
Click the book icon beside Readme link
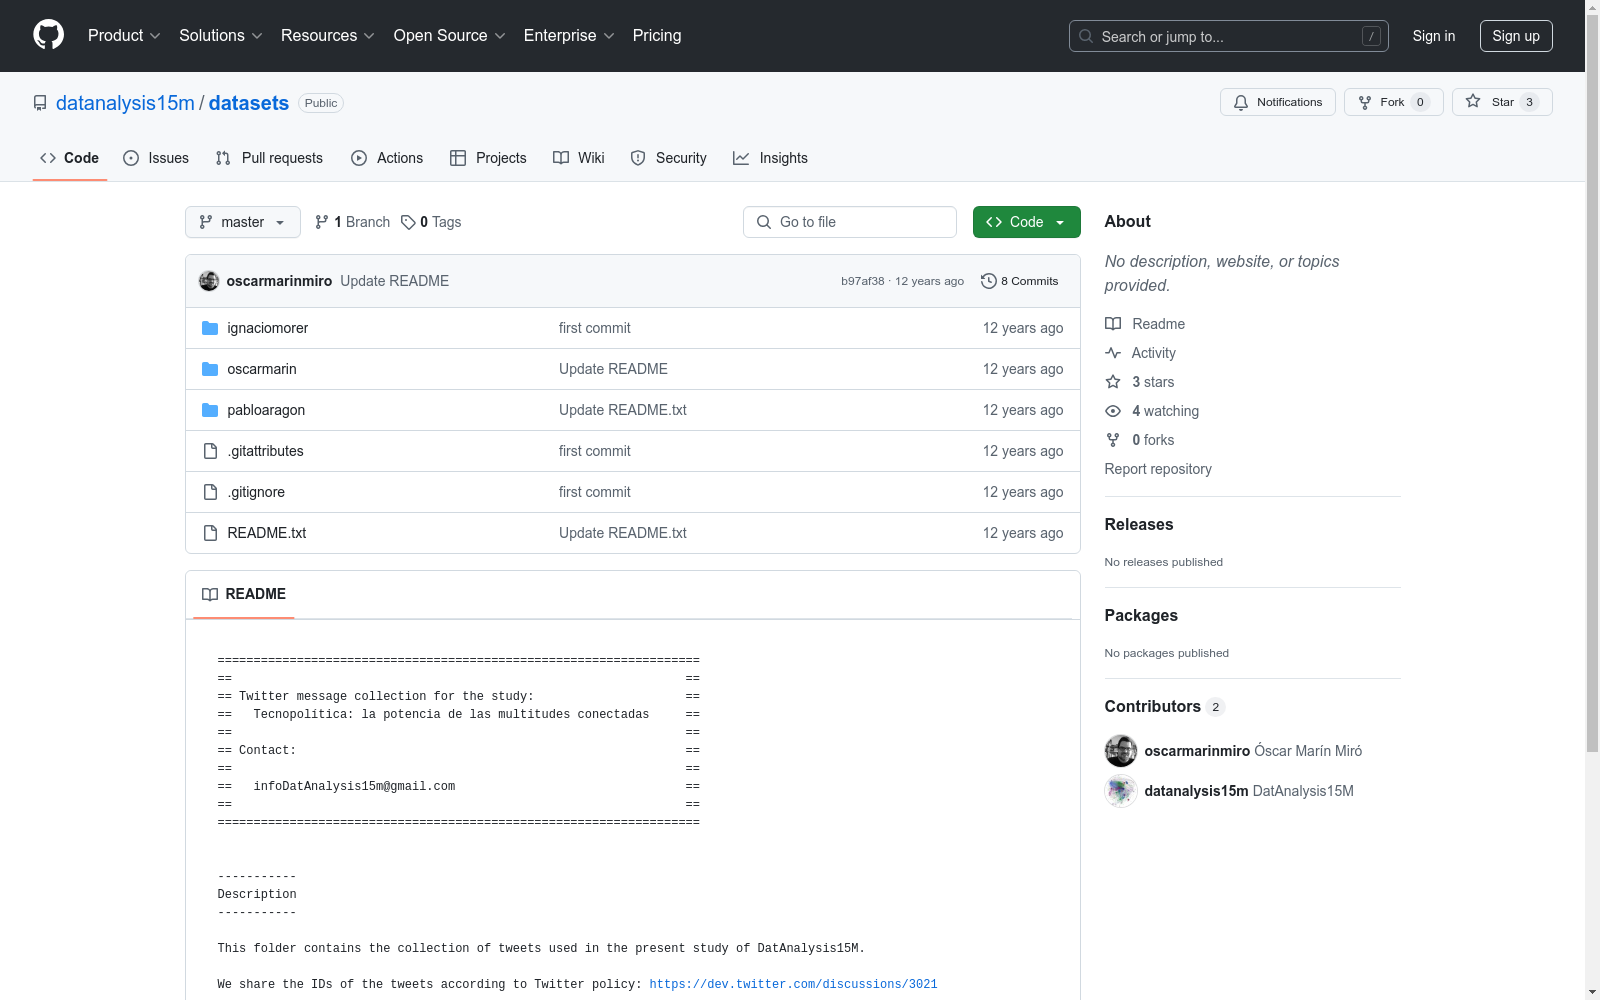coord(1113,324)
